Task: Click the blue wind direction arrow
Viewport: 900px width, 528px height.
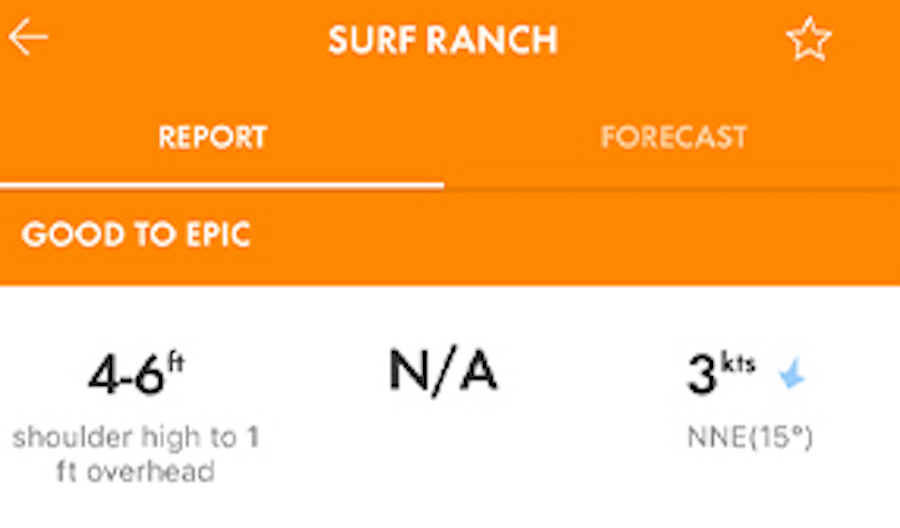Action: tap(793, 375)
